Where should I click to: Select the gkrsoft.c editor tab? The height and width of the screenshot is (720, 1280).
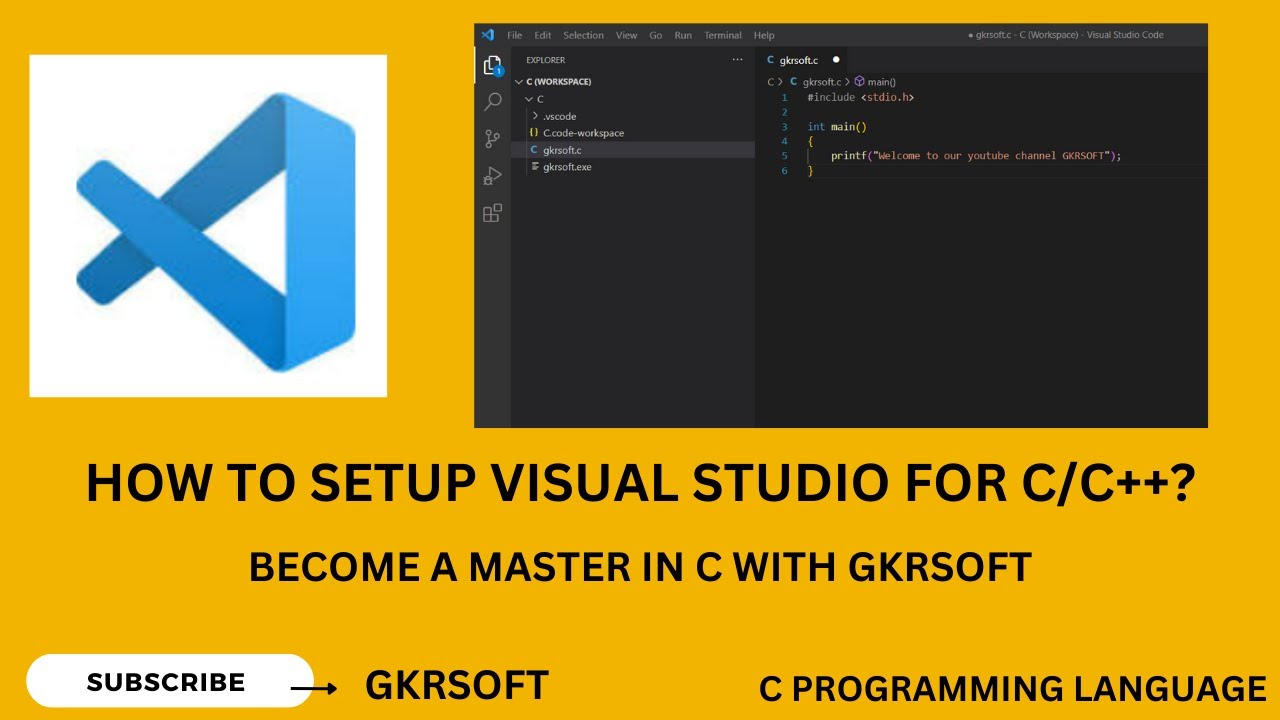tap(801, 60)
